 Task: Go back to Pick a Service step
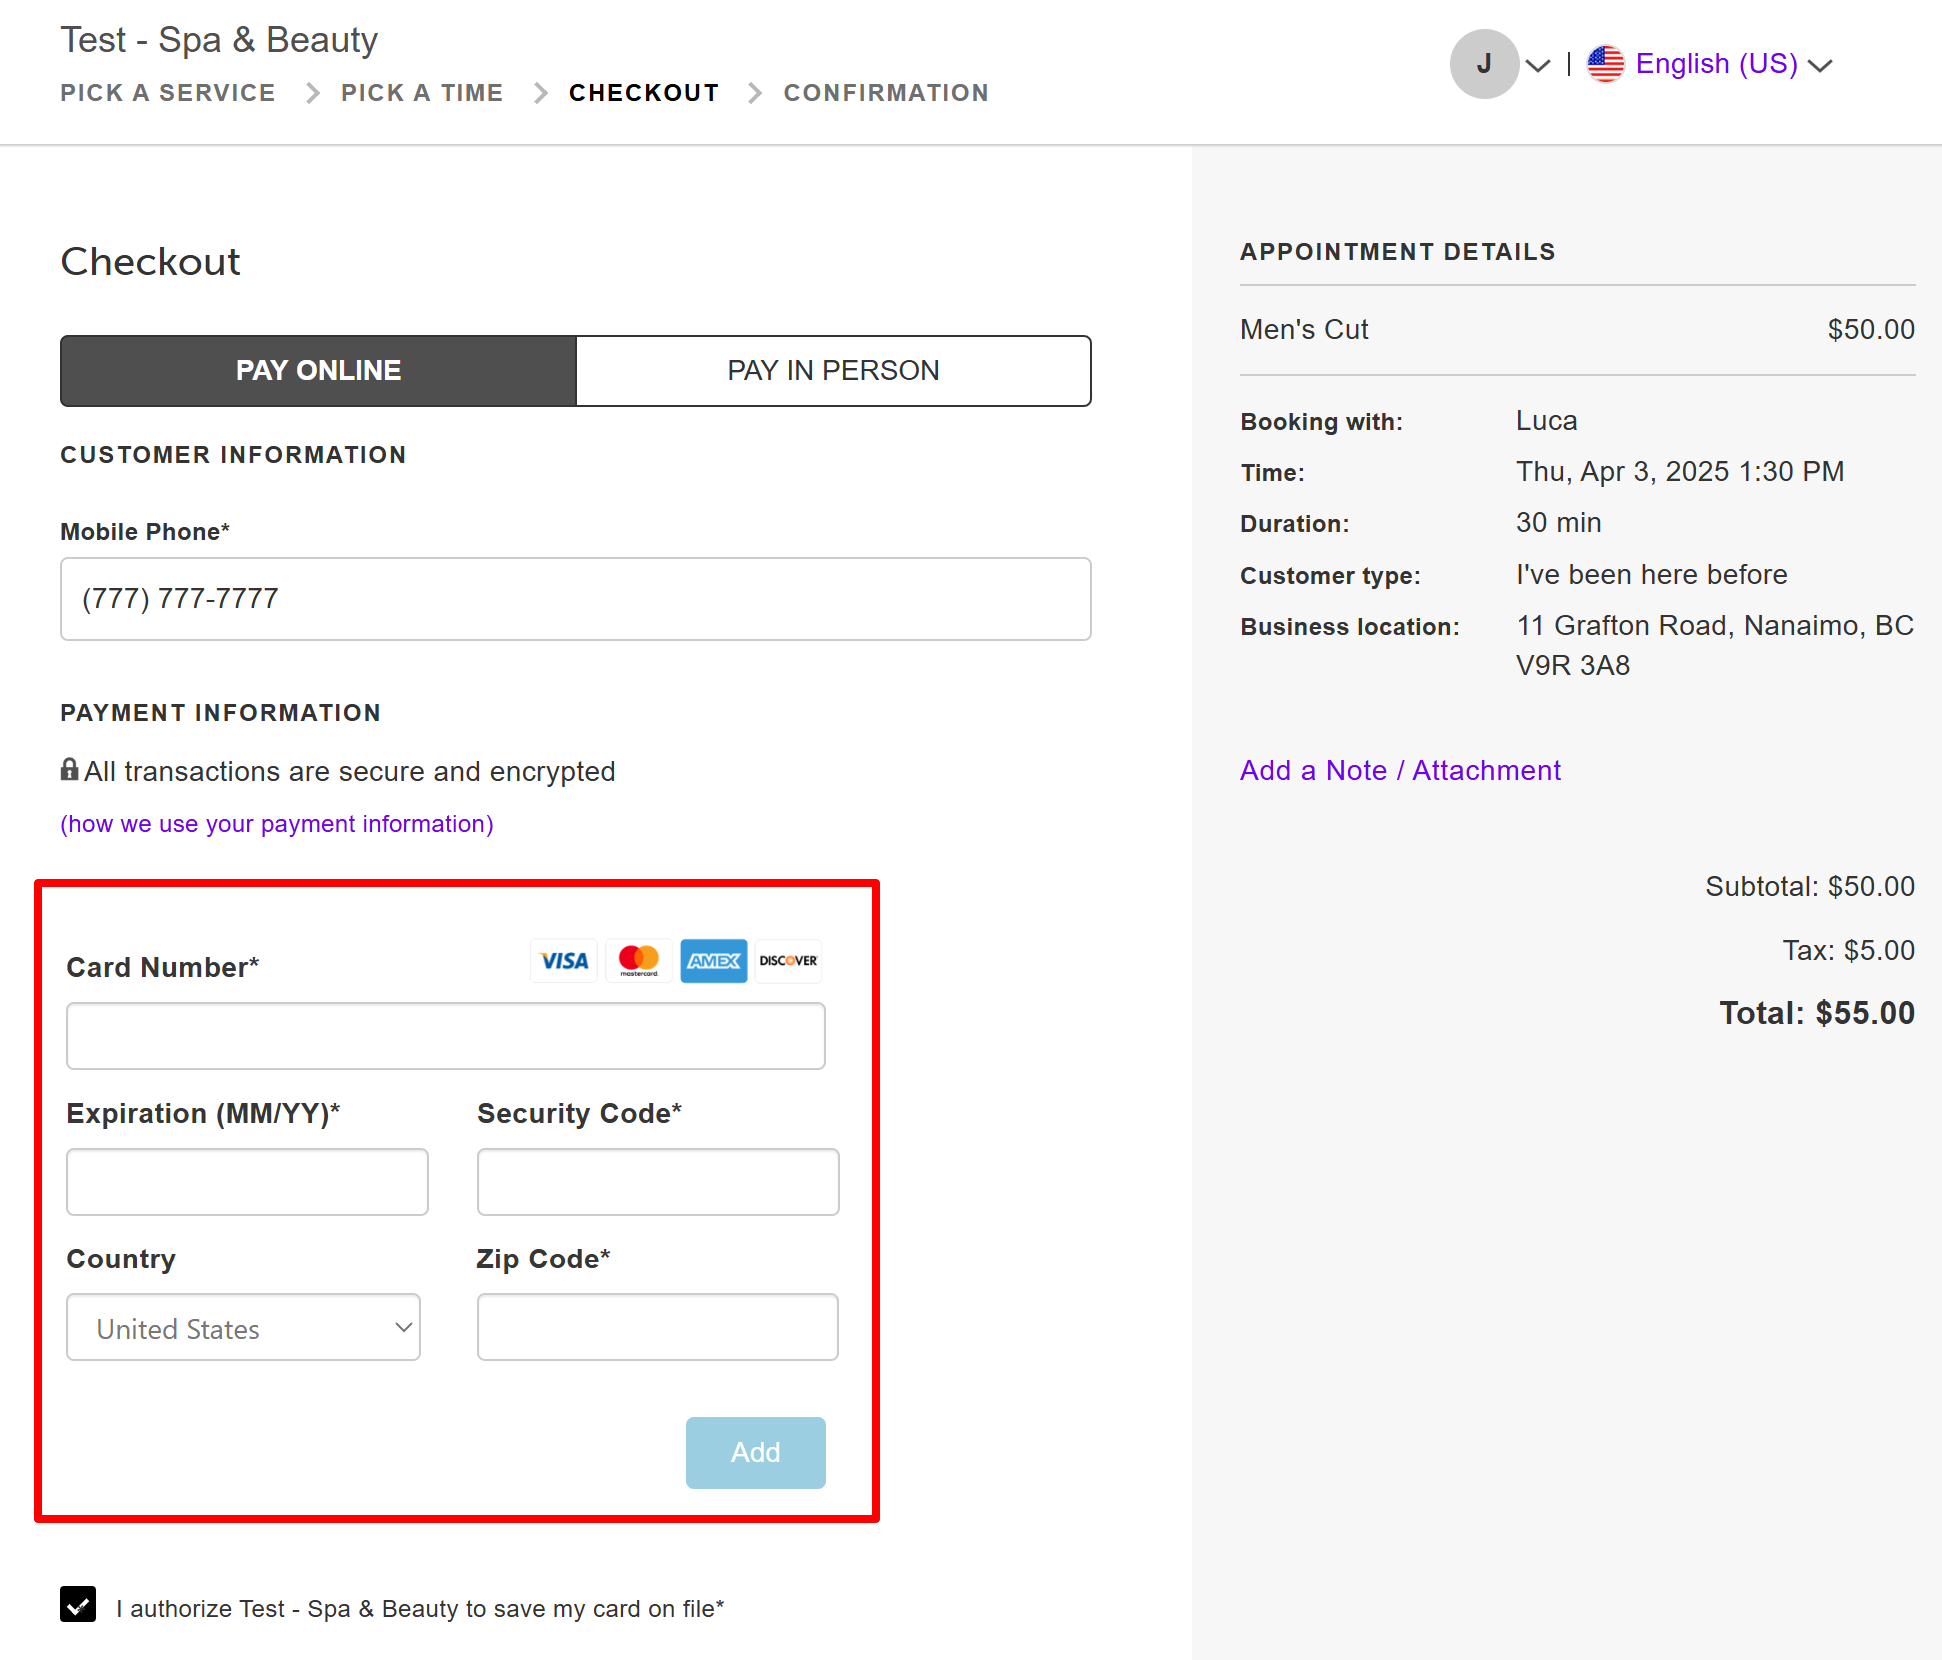167,93
